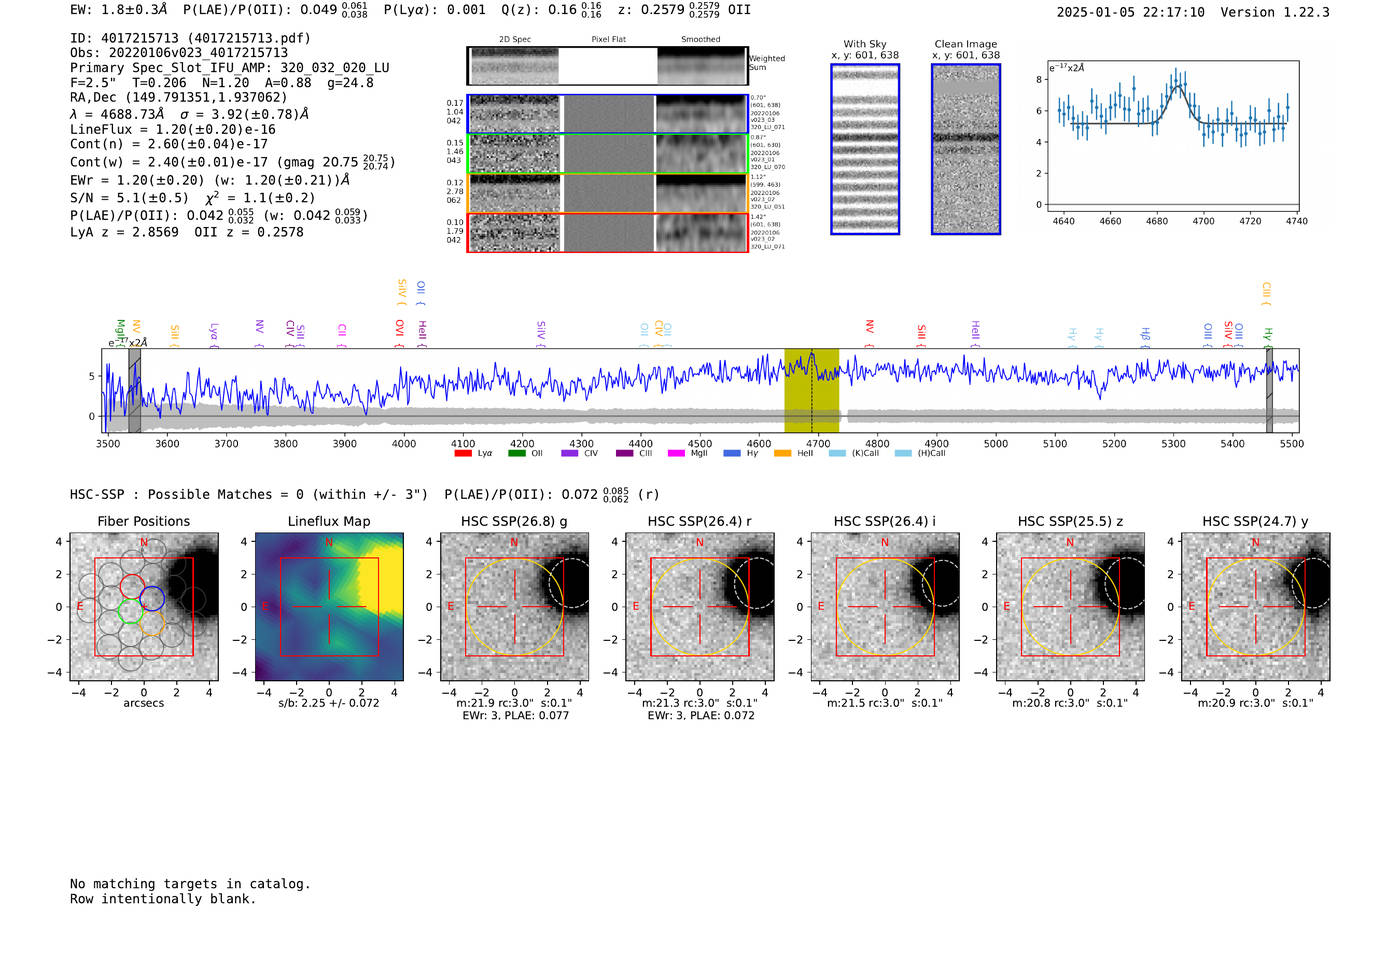1400x953 pixels.
Task: Open the Clean Image cutout
Action: coord(966,149)
